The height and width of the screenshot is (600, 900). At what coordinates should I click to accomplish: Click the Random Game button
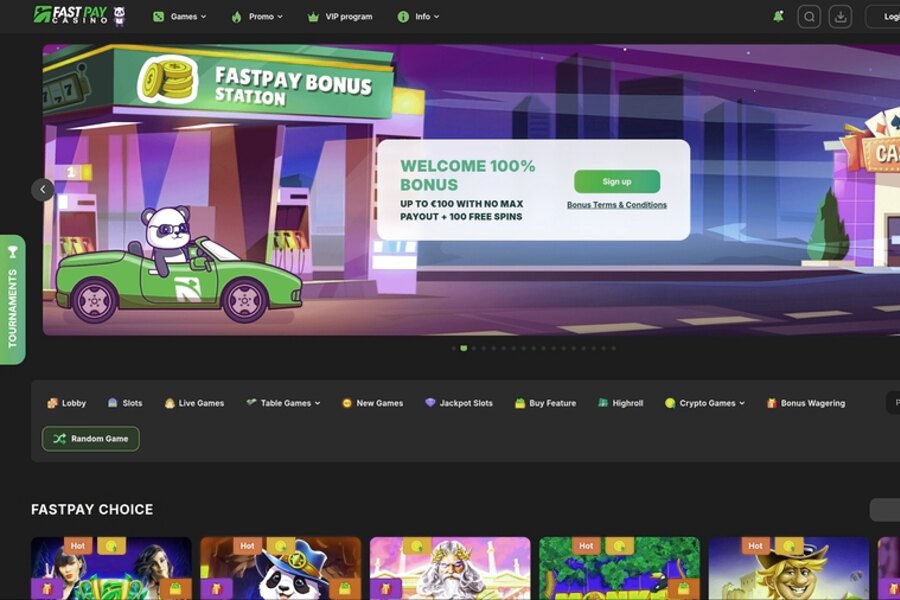click(91, 439)
